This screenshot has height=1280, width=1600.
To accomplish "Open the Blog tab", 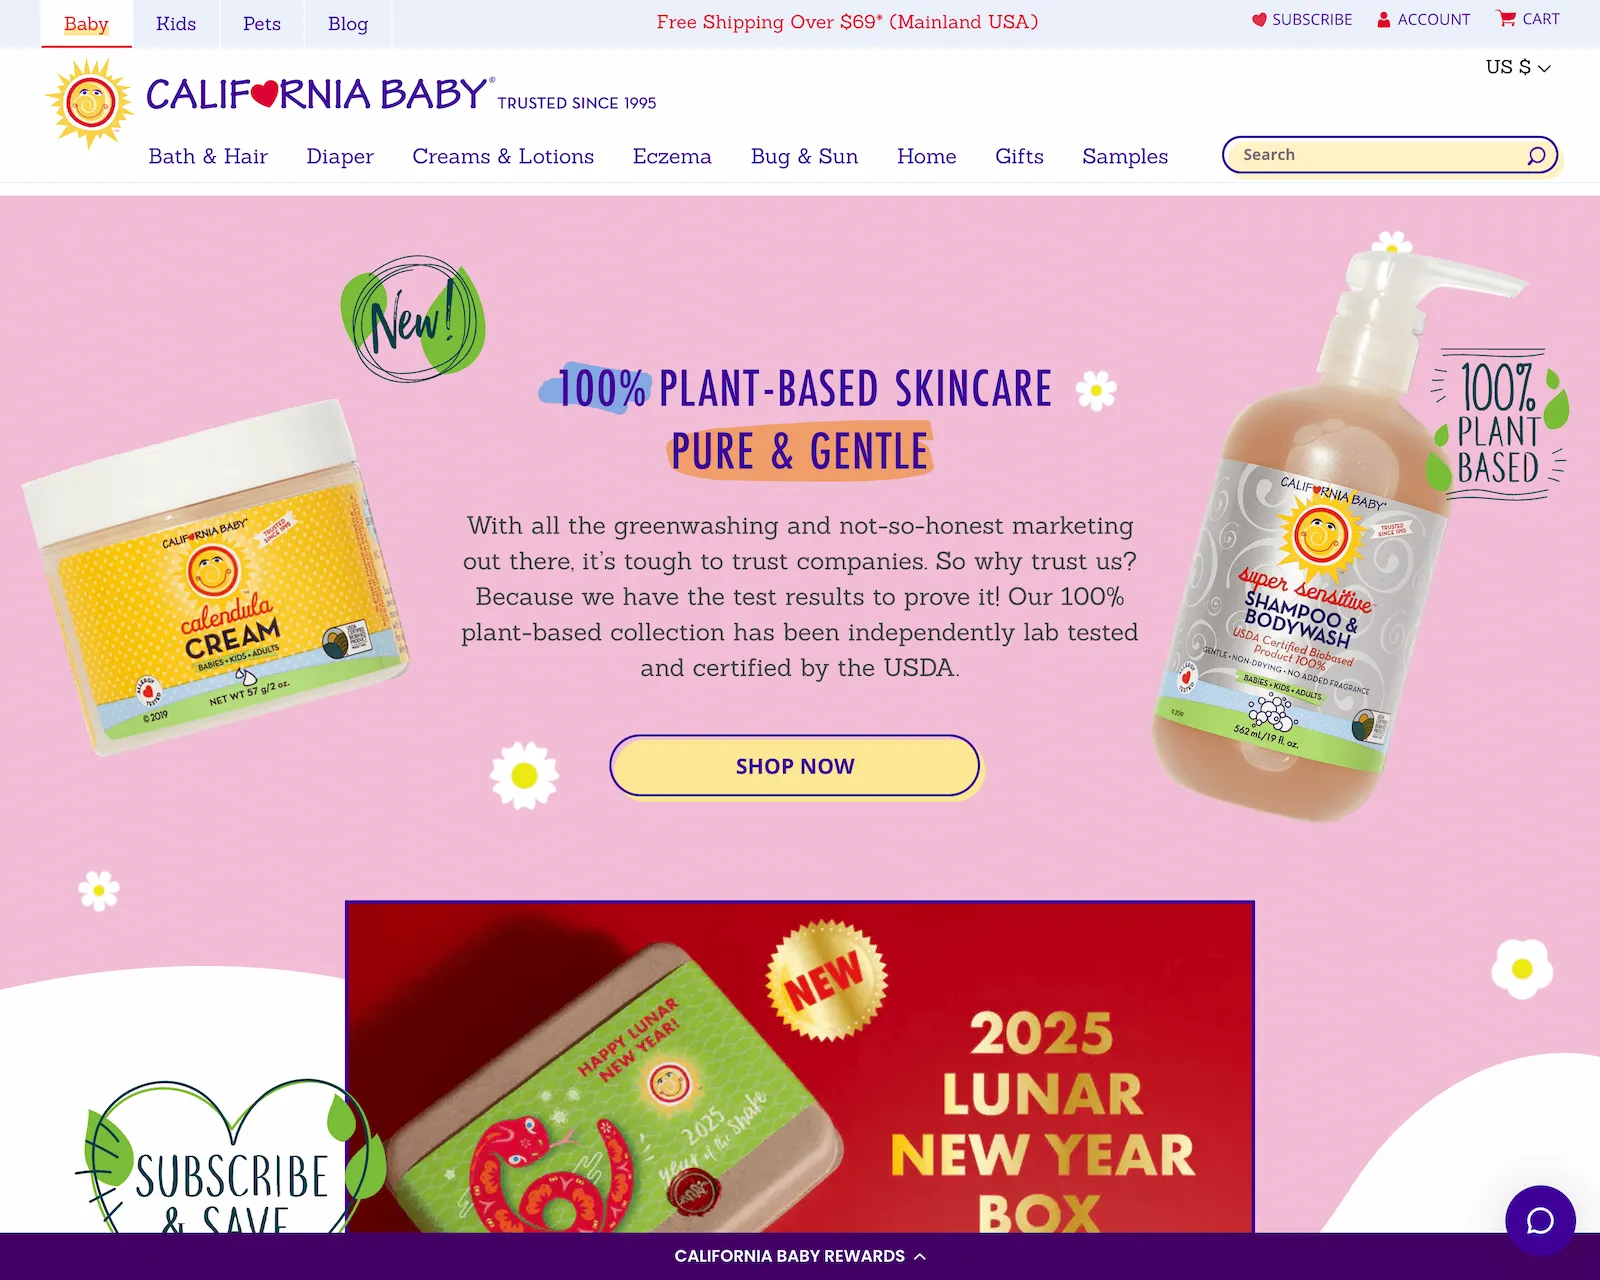I will [x=348, y=23].
